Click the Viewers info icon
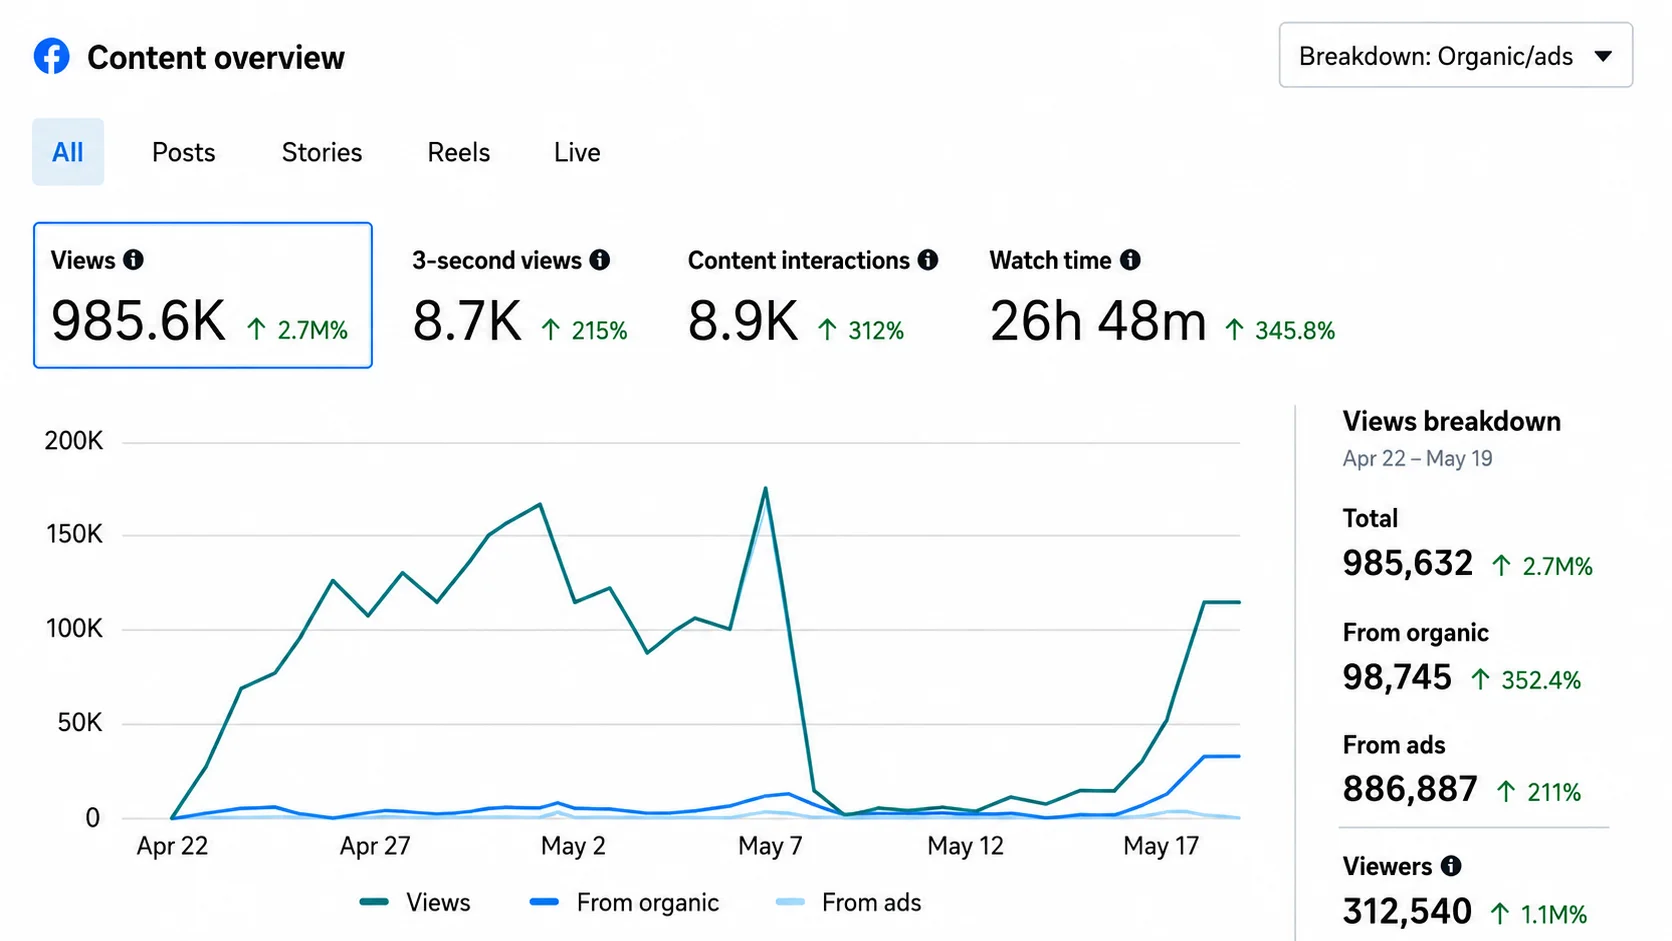 click(1451, 866)
